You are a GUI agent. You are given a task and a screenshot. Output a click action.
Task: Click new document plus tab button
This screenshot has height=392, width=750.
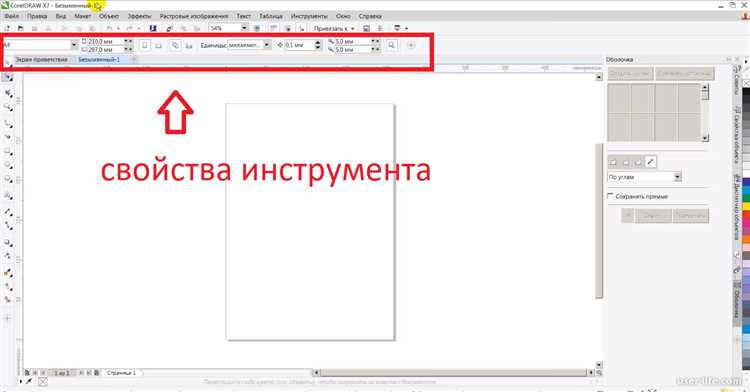click(134, 60)
